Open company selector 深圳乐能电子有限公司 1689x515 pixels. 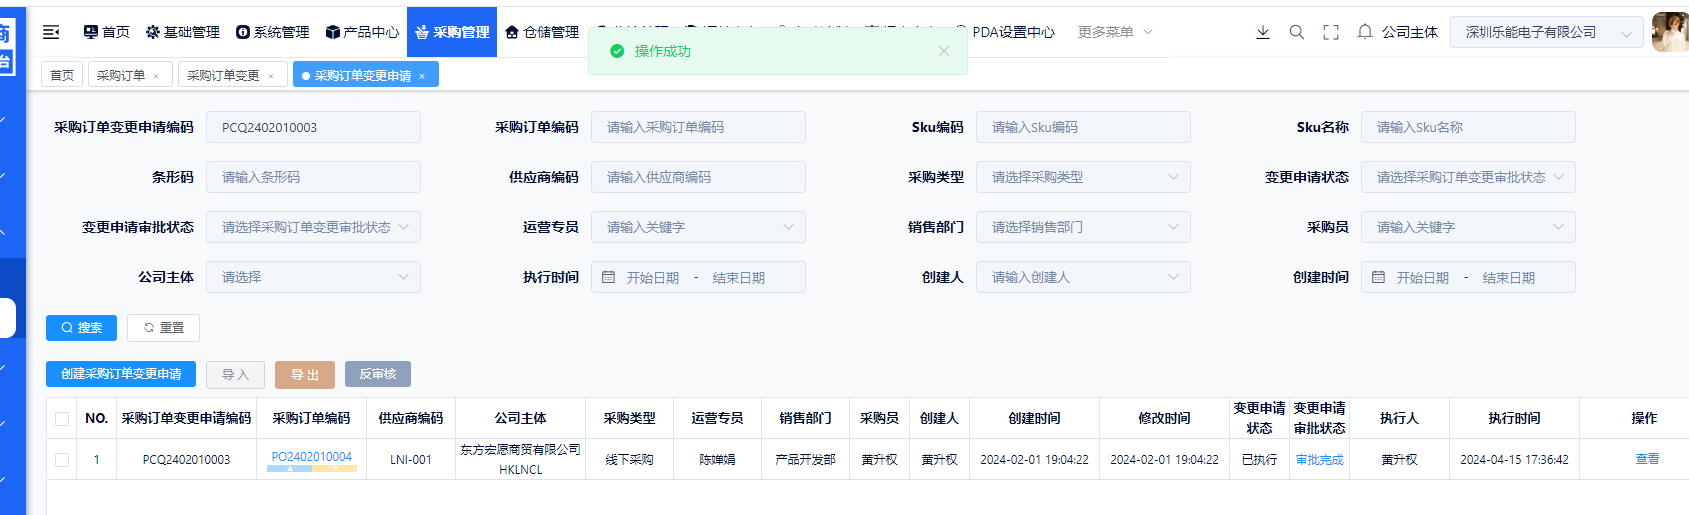[1547, 32]
